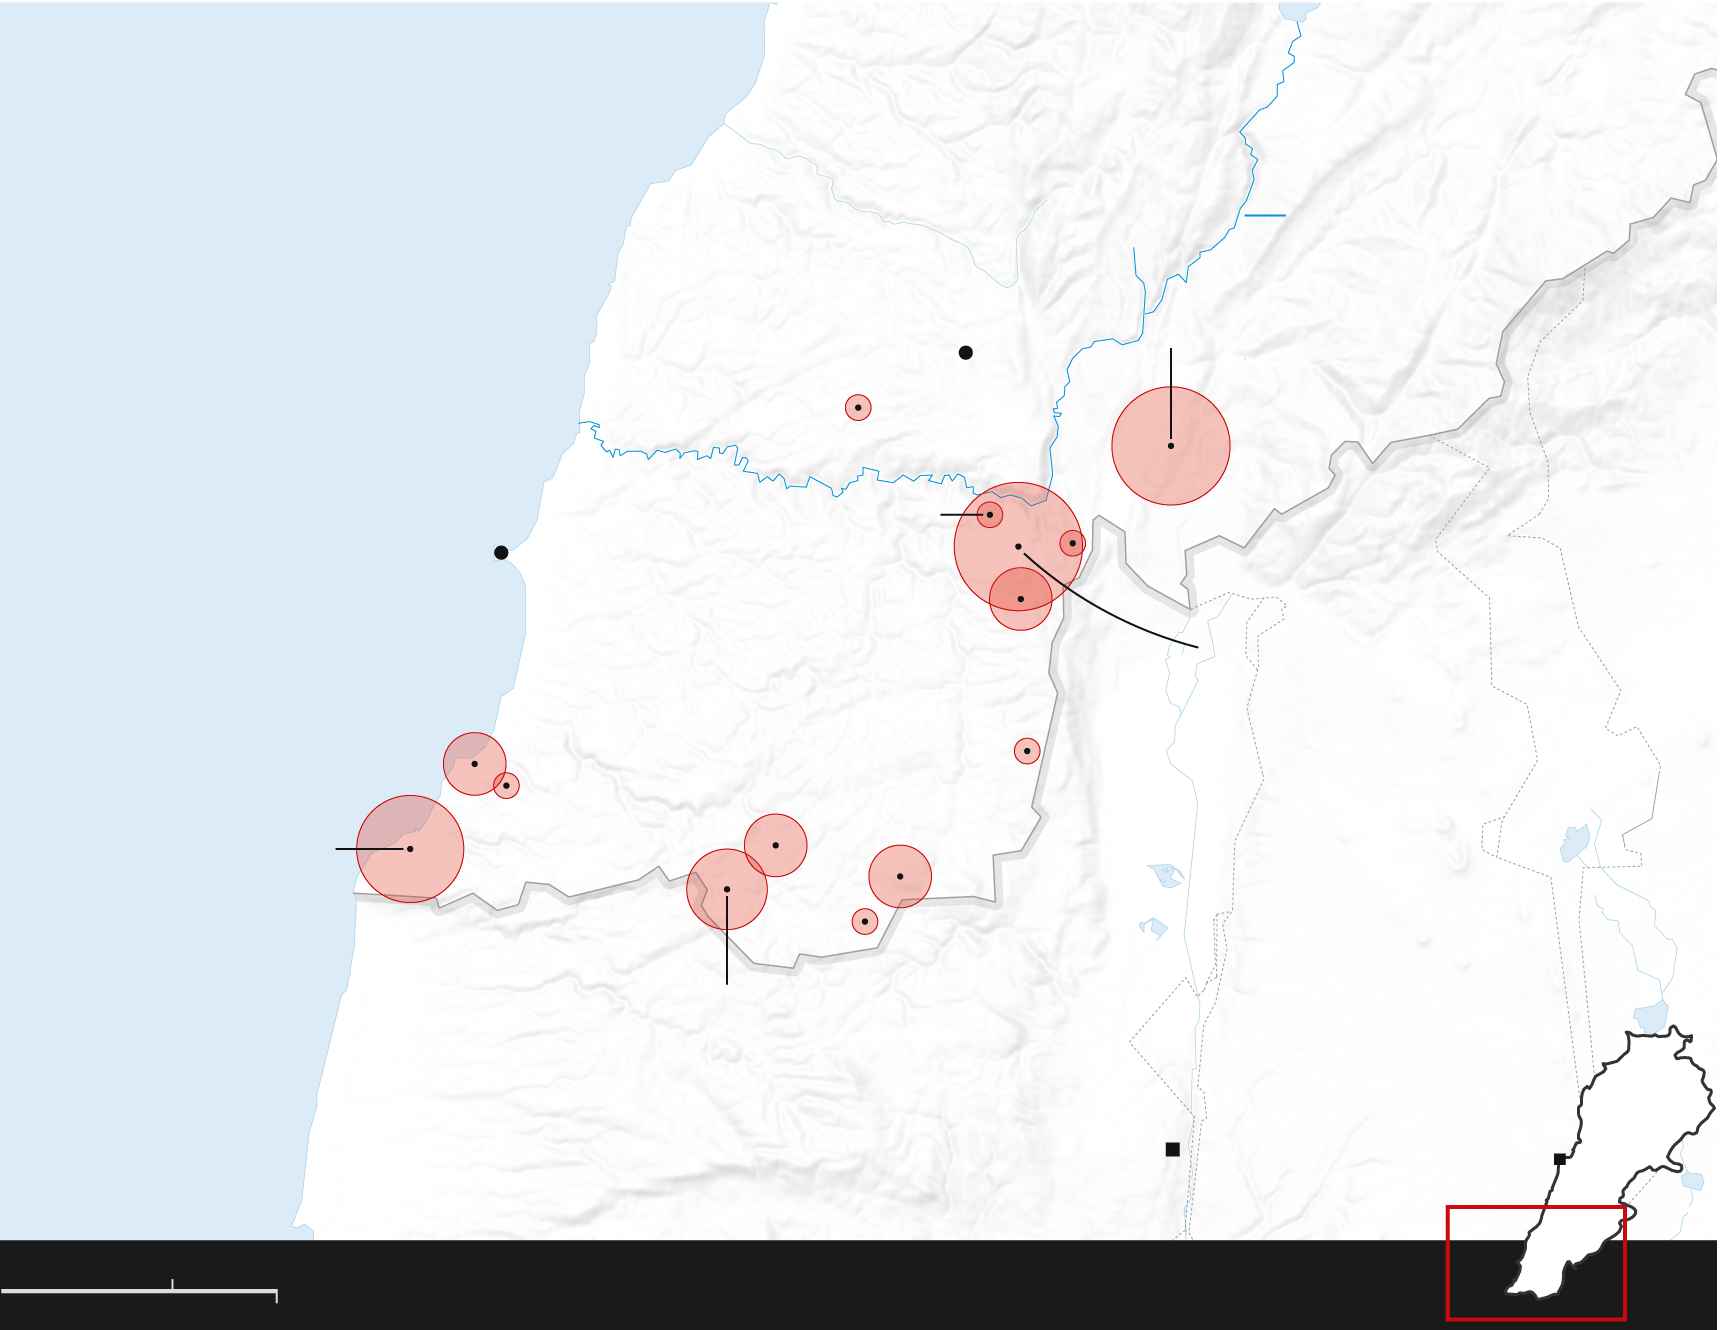
Task: Select tiny red circle beside the coastal medium circle
Action: coord(506,785)
